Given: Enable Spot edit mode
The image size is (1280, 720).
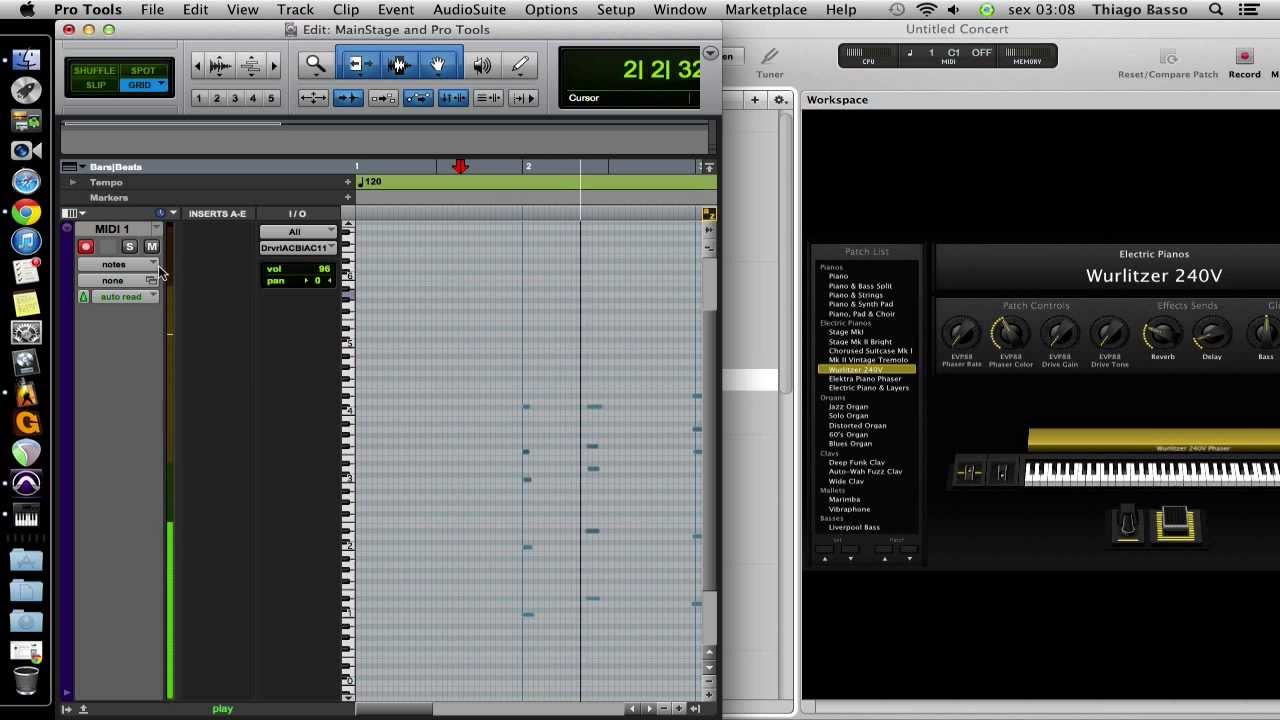Looking at the screenshot, I should click(x=143, y=71).
